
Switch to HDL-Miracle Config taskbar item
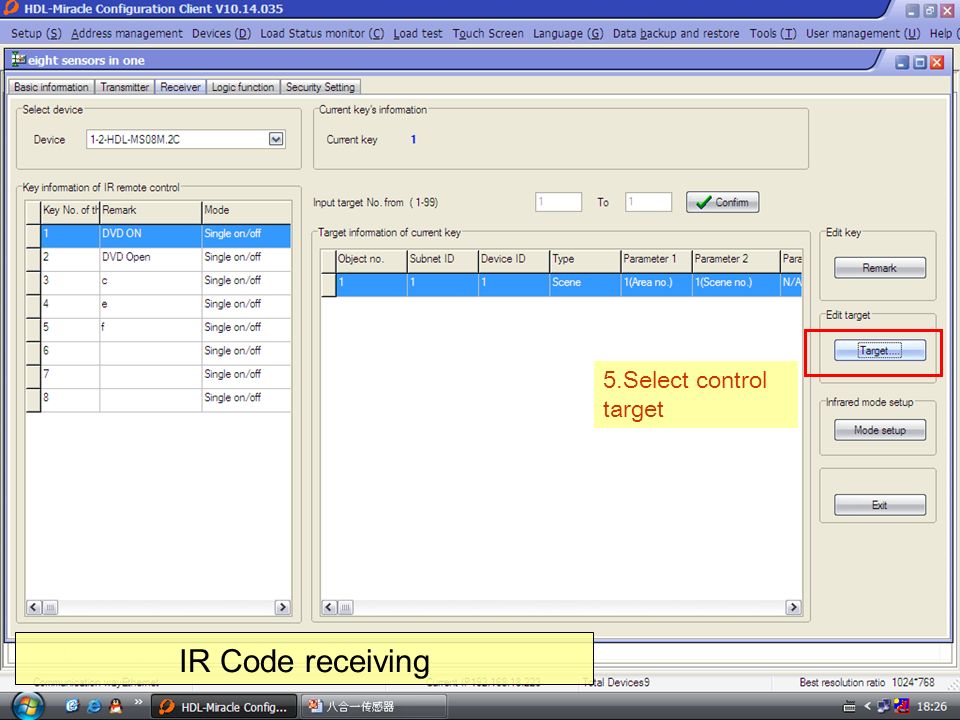223,707
